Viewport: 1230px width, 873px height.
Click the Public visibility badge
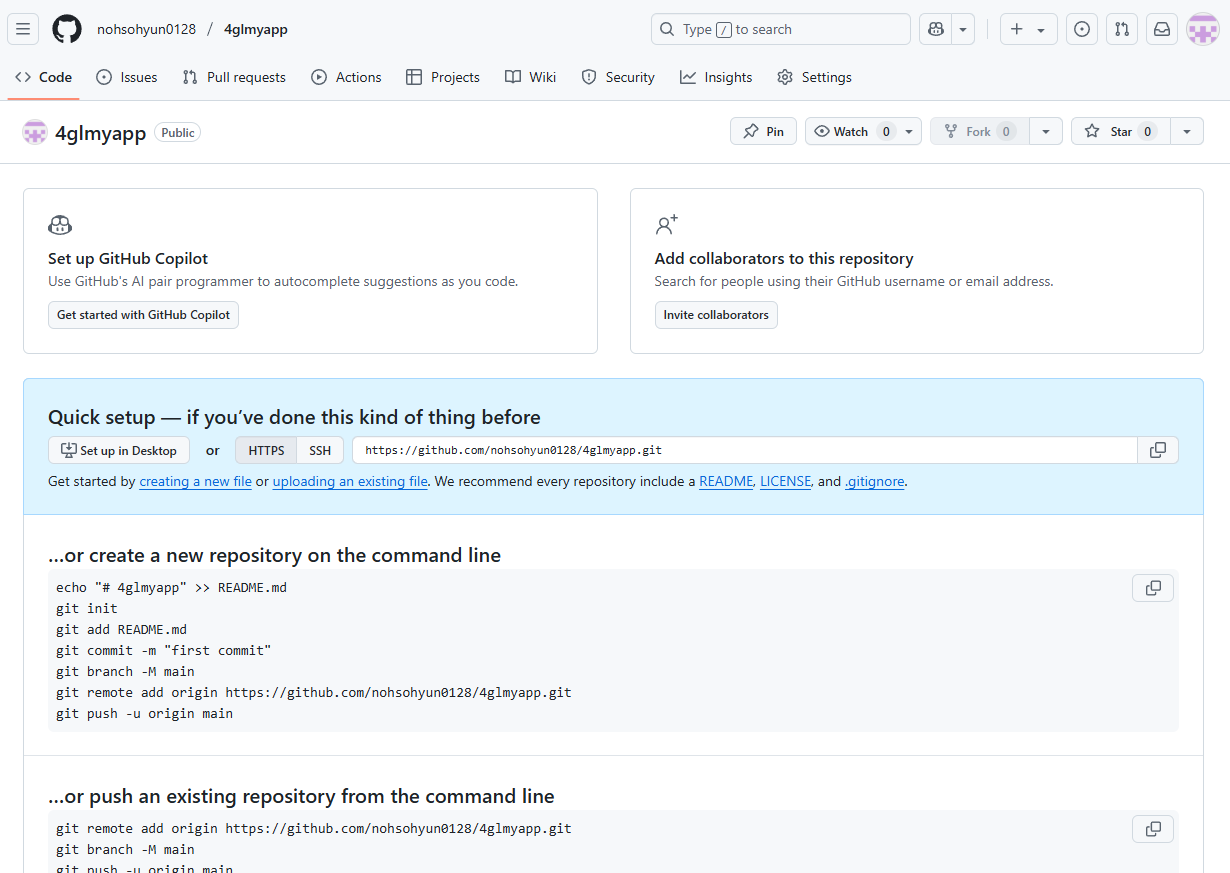[178, 132]
